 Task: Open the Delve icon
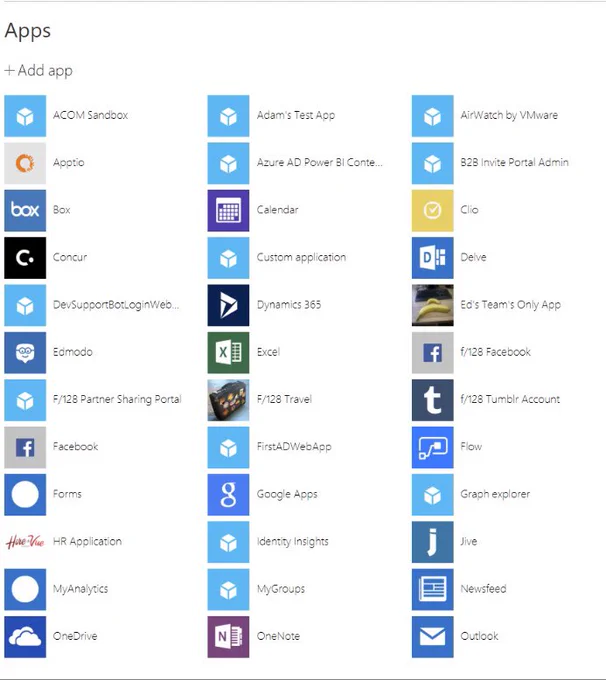(432, 258)
